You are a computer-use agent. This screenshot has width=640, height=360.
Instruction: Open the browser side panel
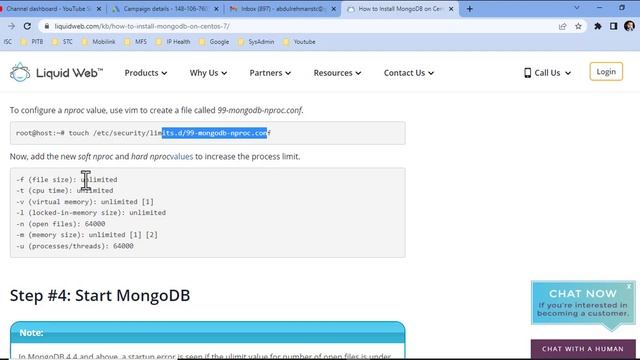613,26
